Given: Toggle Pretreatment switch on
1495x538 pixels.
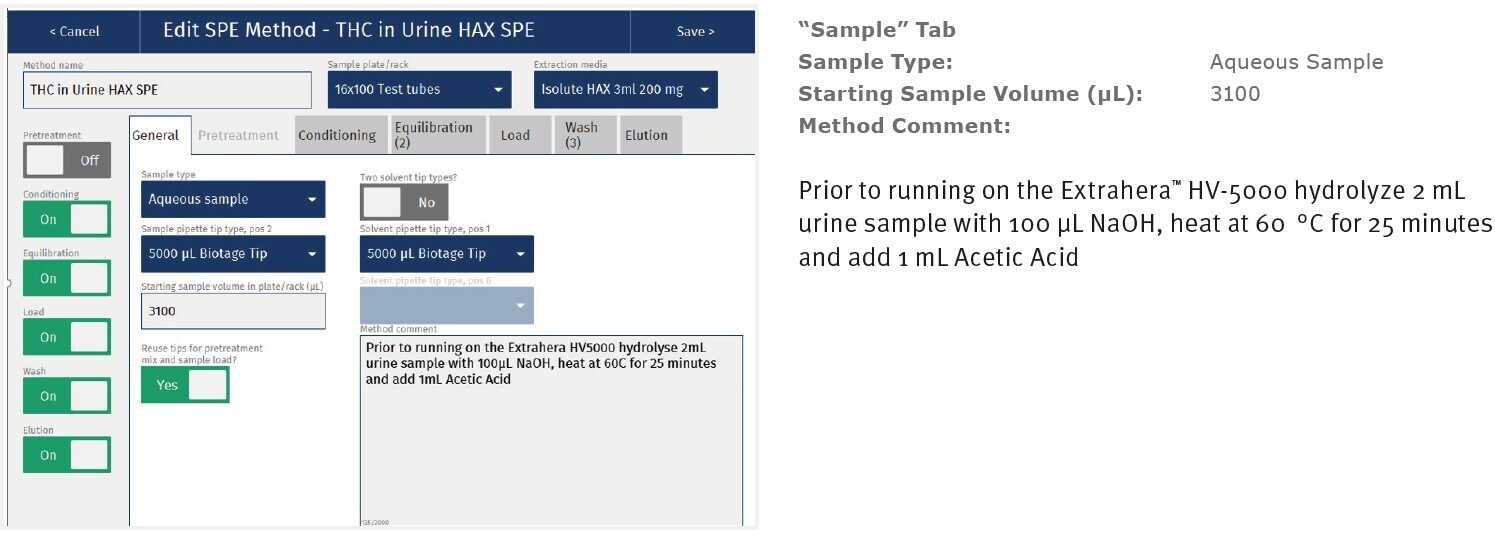Looking at the screenshot, I should pos(67,160).
